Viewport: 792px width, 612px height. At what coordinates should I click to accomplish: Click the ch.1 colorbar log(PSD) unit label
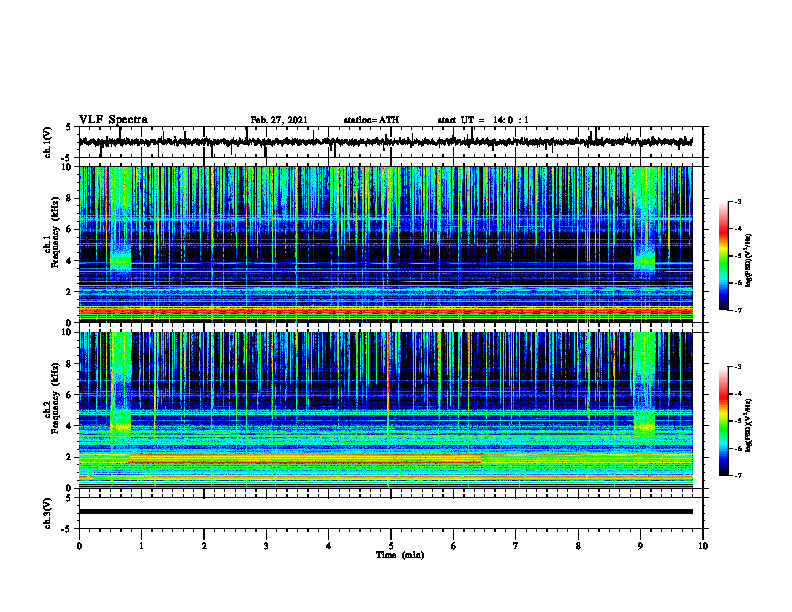749,259
